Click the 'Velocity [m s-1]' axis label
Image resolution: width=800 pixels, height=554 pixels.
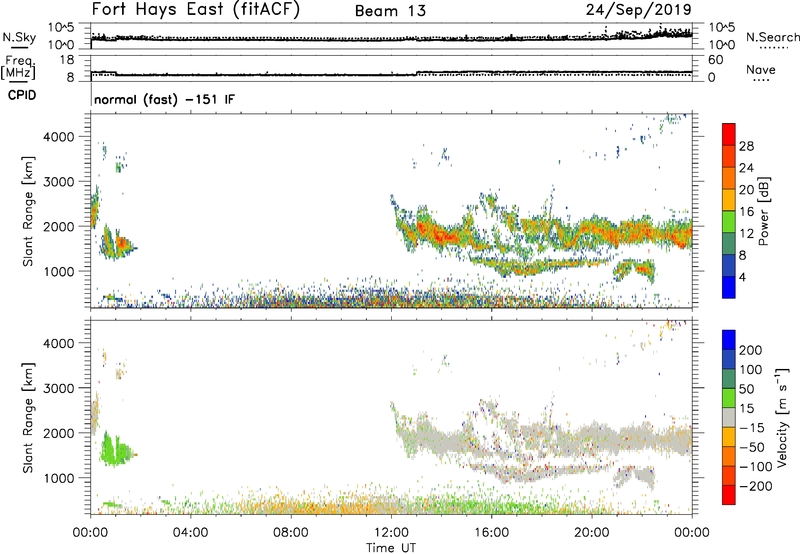click(x=782, y=417)
